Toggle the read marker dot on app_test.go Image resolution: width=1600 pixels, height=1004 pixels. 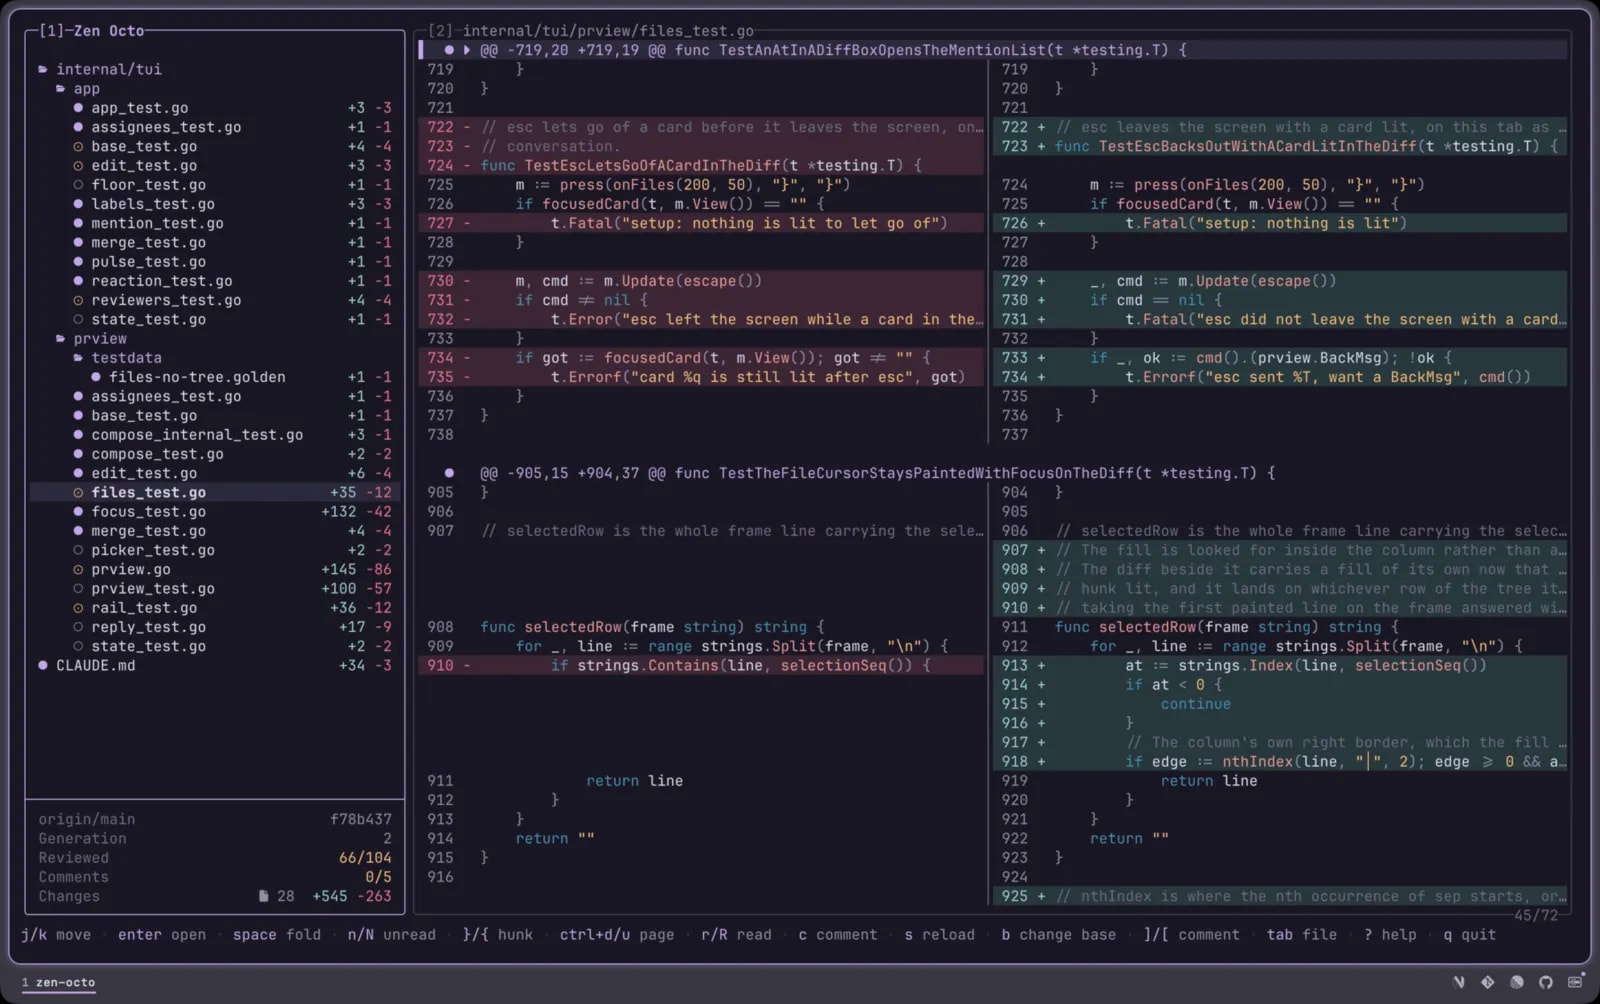78,108
